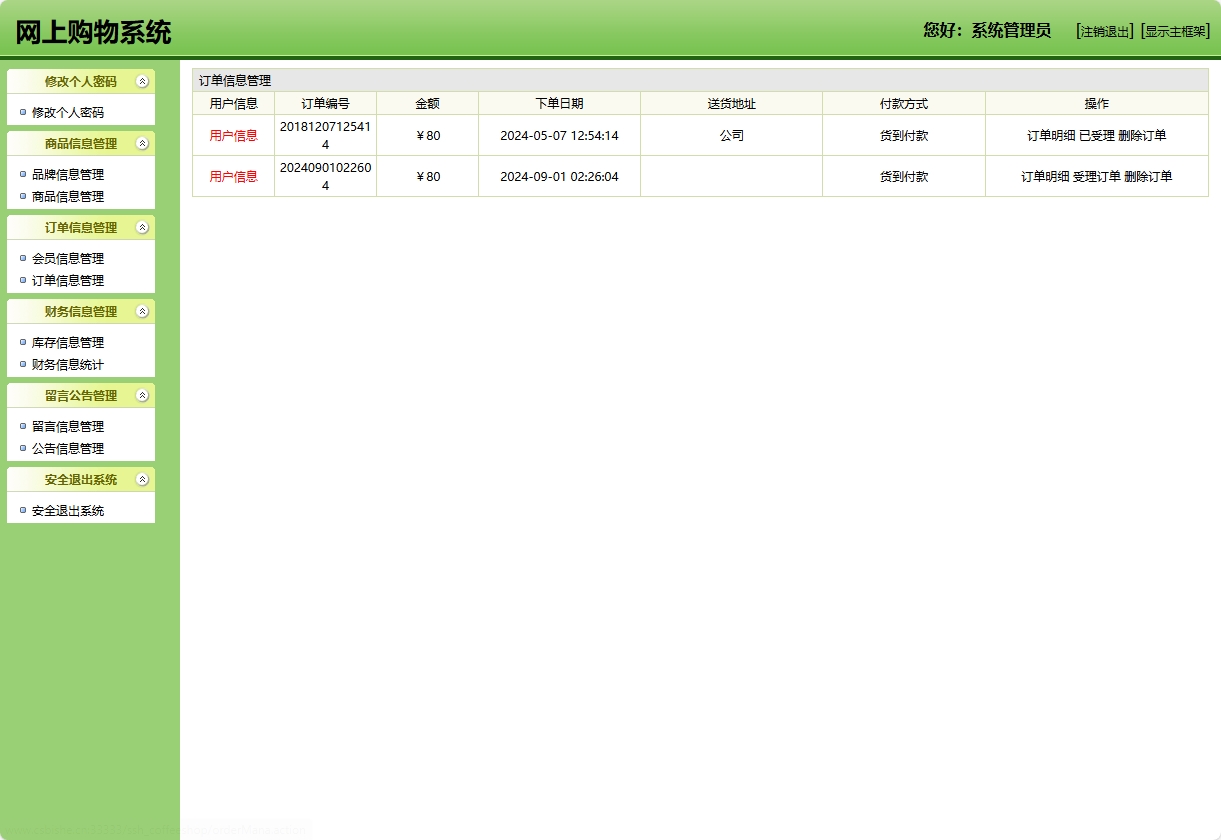
Task: Click order number 20181207125414
Action: click(326, 136)
